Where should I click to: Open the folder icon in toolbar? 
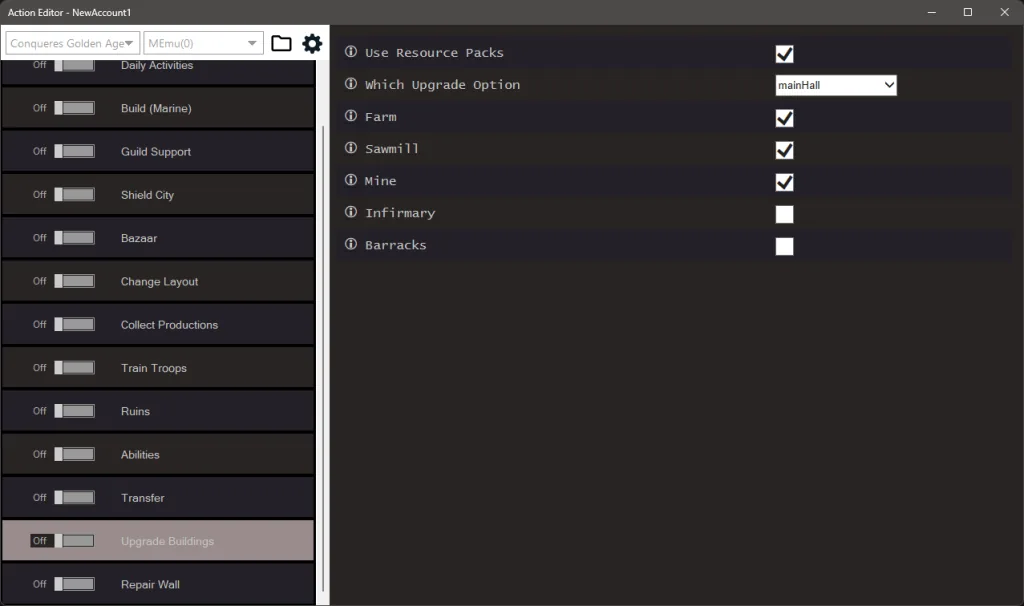281,43
